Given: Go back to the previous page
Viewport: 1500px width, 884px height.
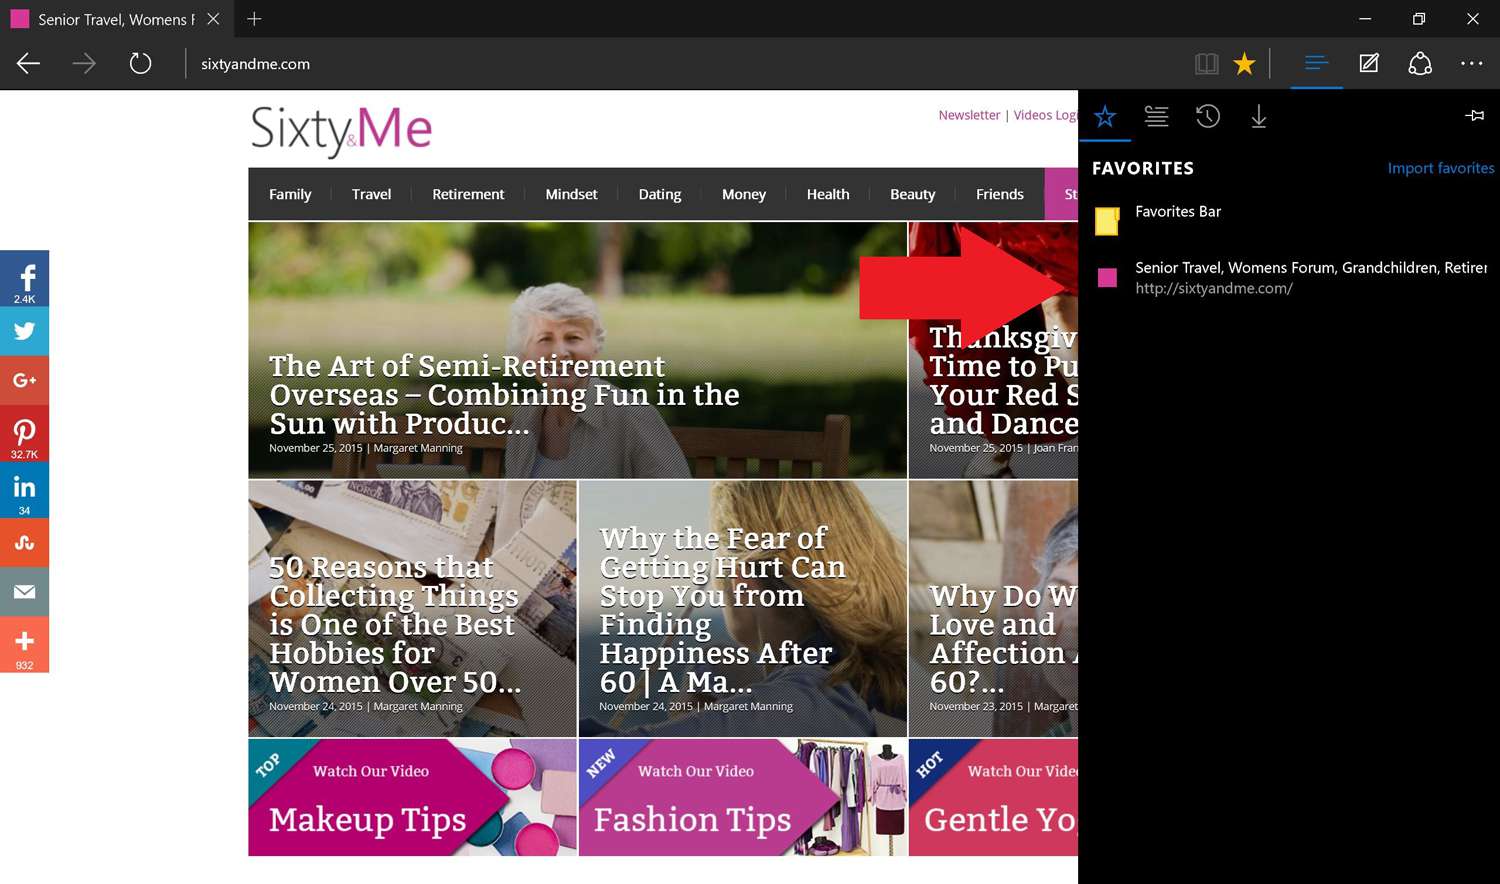Looking at the screenshot, I should tap(28, 64).
